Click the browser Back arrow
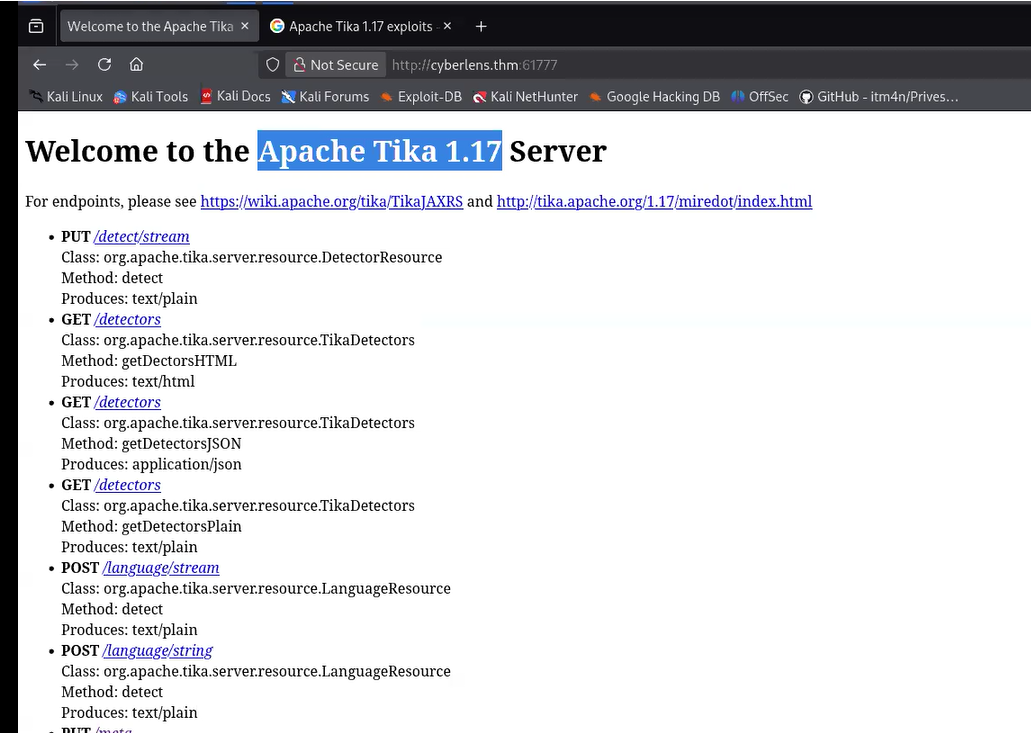 pyautogui.click(x=39, y=64)
